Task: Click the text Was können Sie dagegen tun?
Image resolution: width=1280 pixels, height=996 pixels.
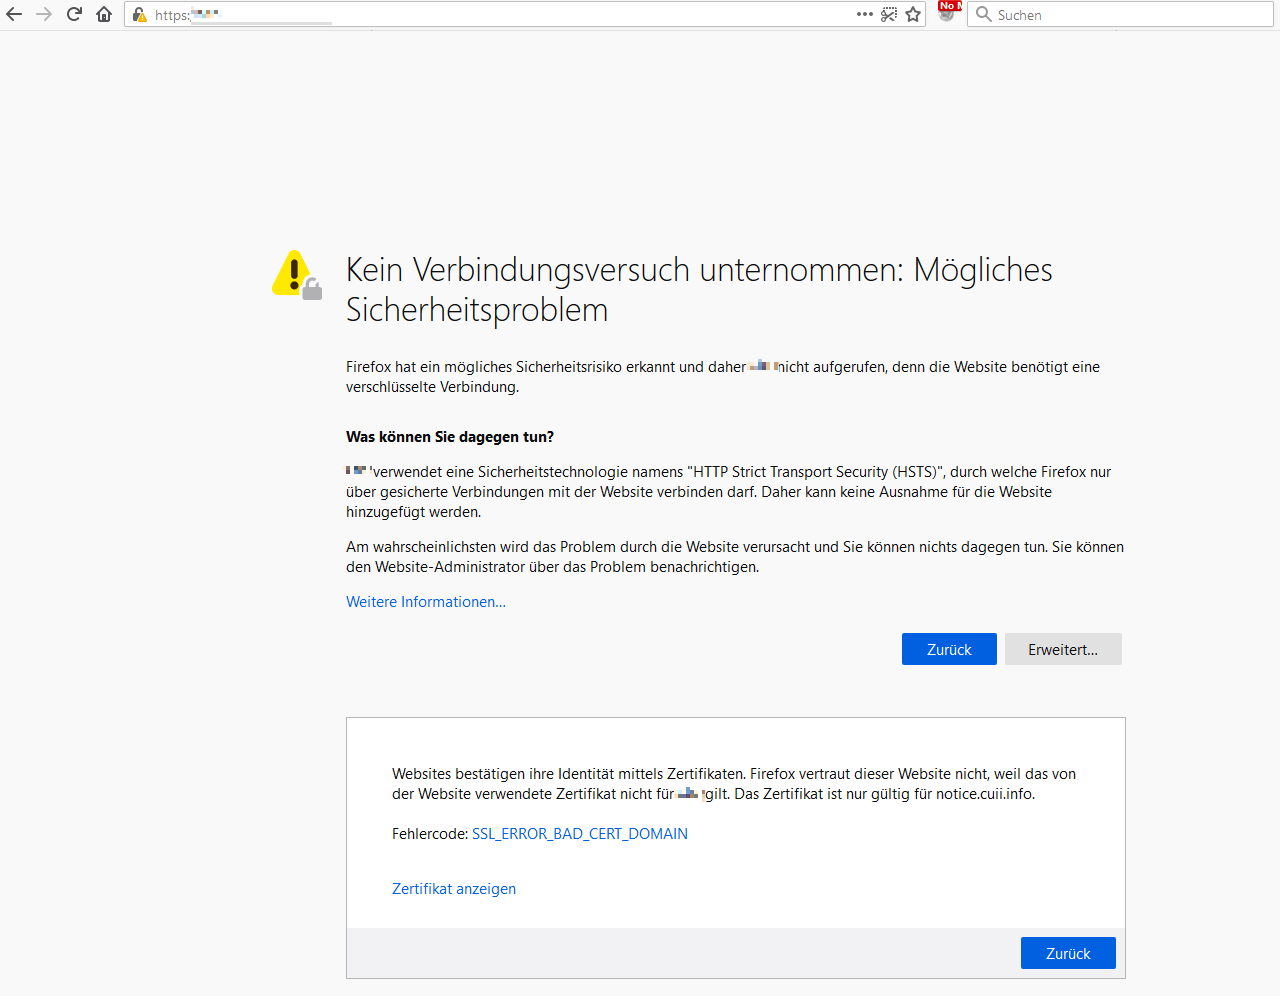Action: point(450,437)
